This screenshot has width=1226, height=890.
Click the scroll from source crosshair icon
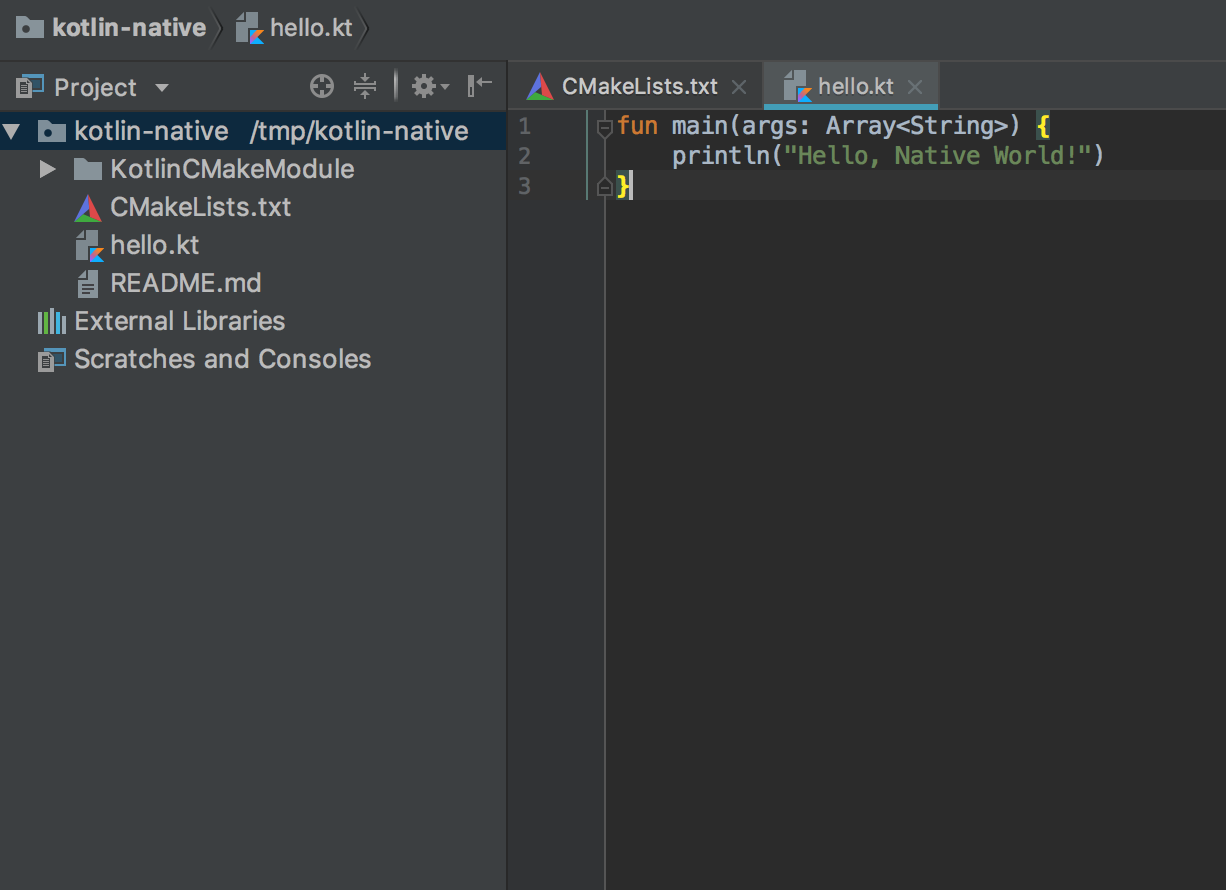coord(321,87)
